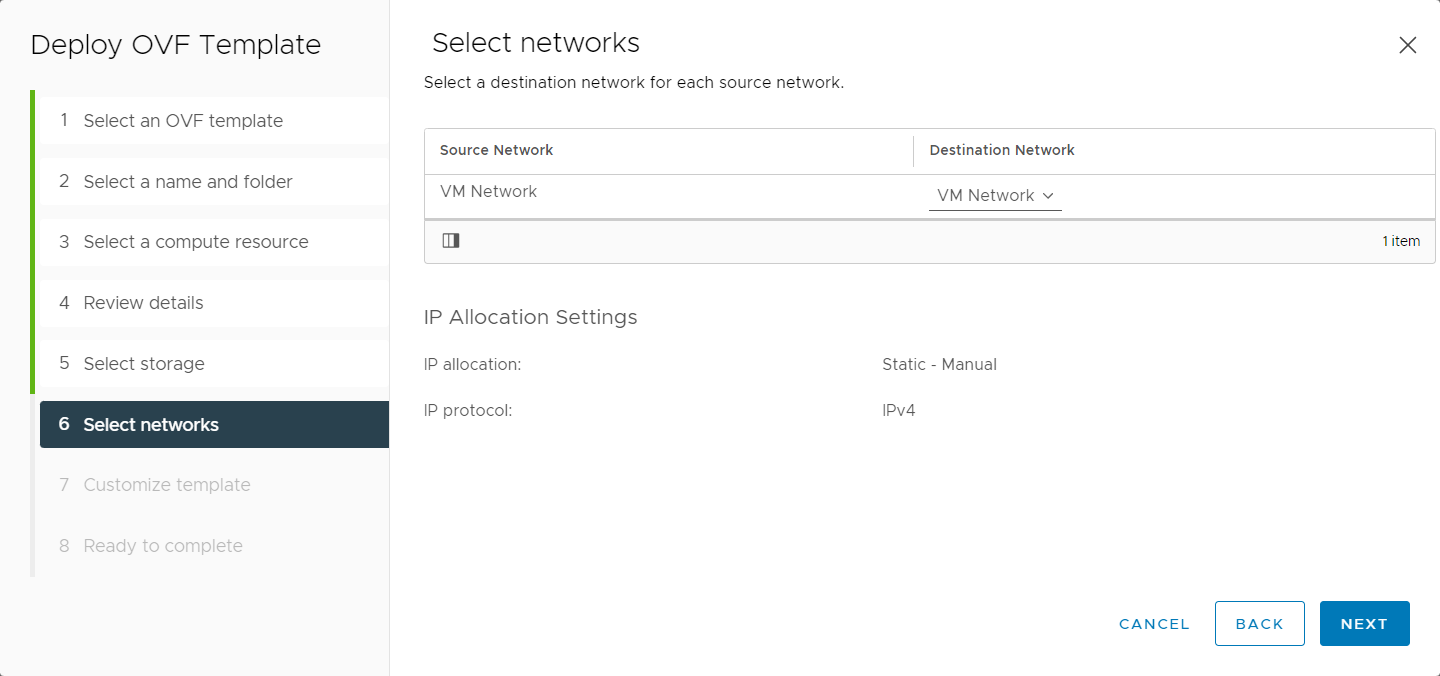This screenshot has width=1440, height=676.
Task: Return to step 4 Review details
Action: 212,303
